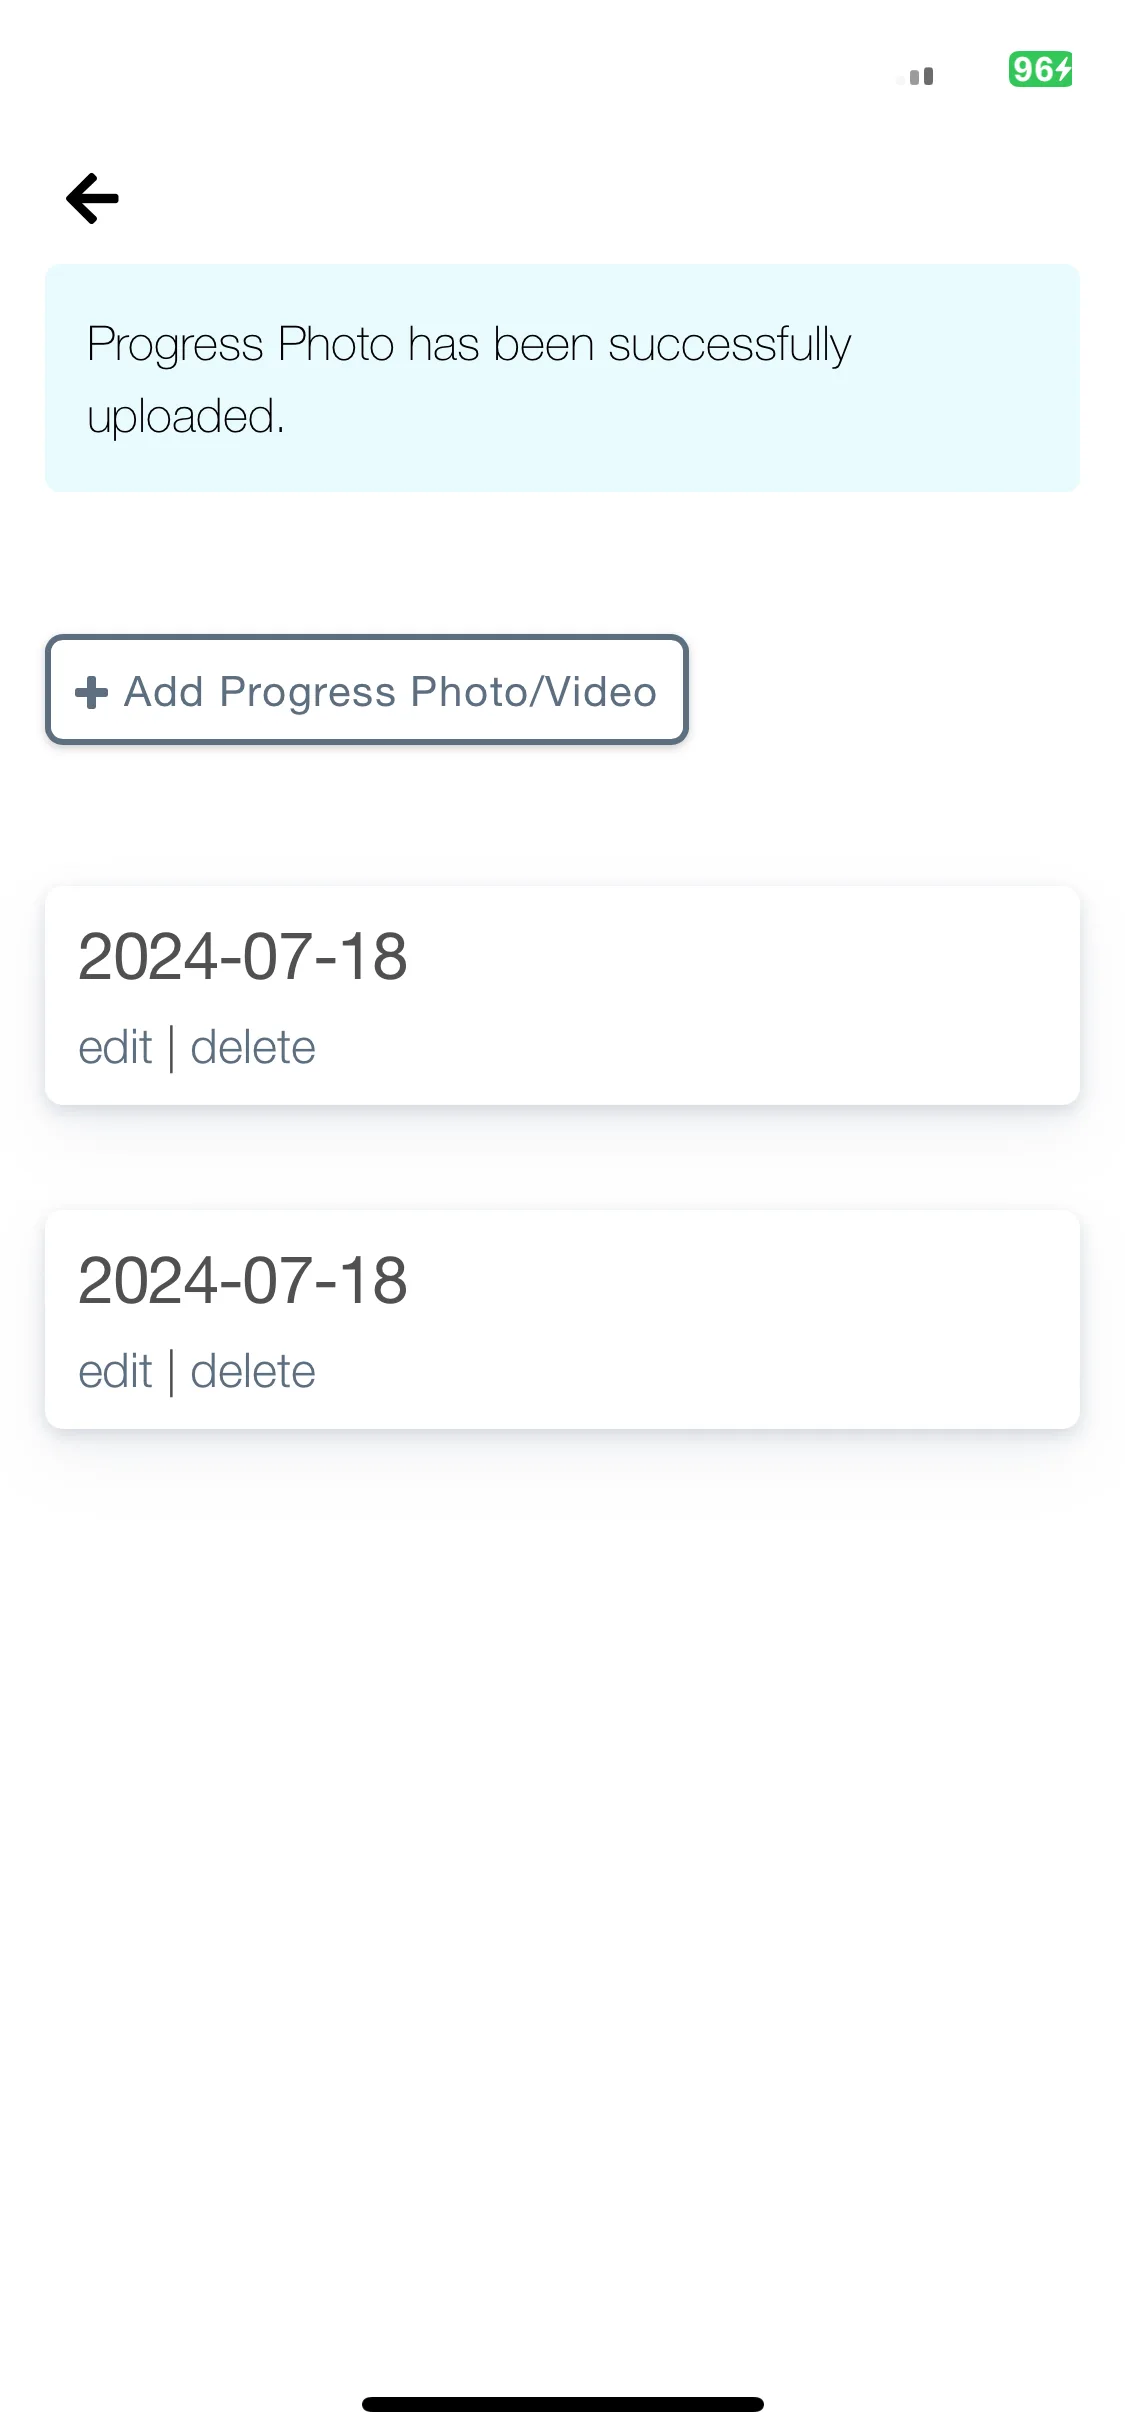This screenshot has height=2436, width=1125.
Task: Tap the home indicator bar
Action: [562, 2404]
